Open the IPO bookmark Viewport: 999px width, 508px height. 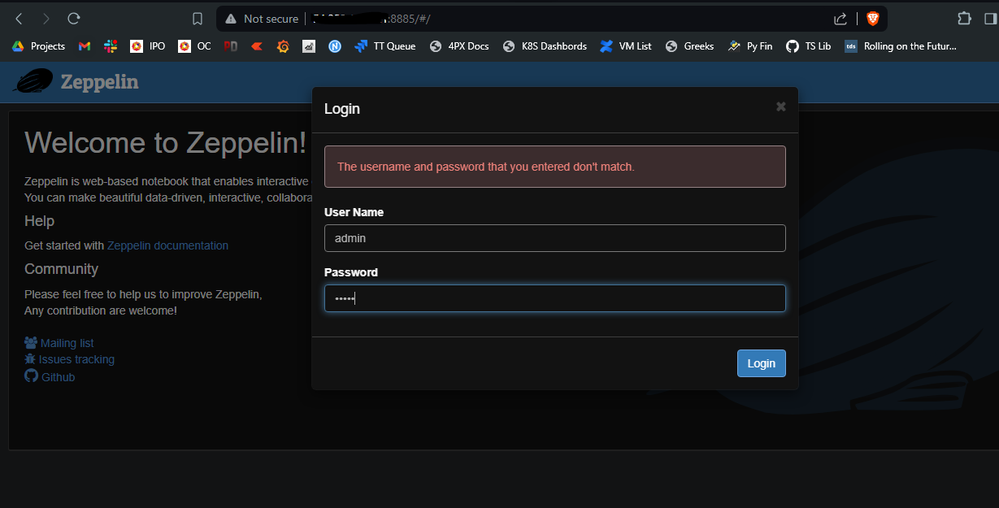(x=148, y=46)
